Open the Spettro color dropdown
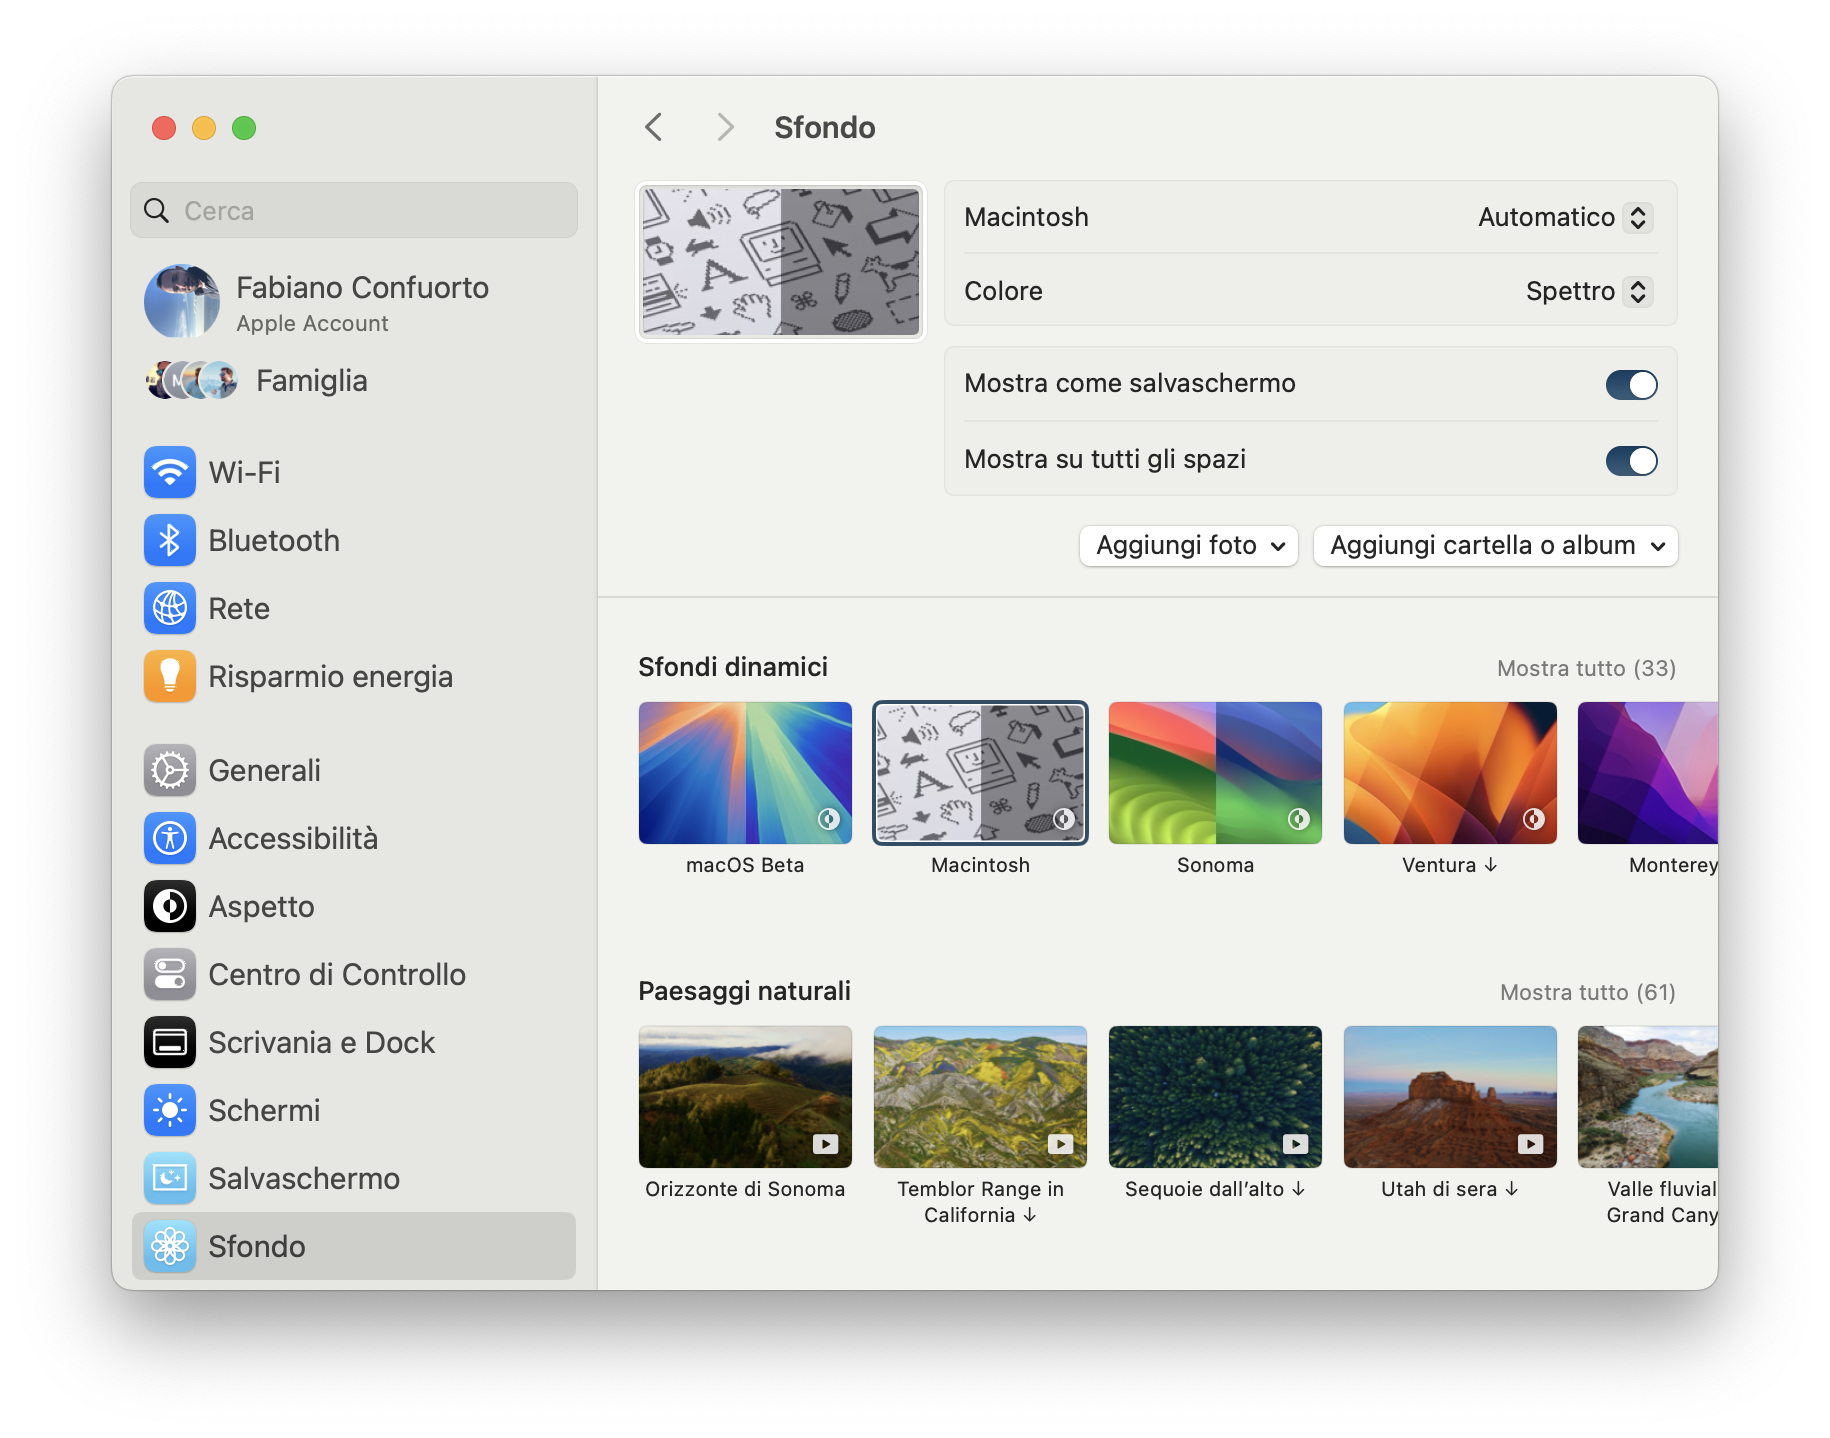Viewport: 1830px width, 1438px height. point(1589,291)
